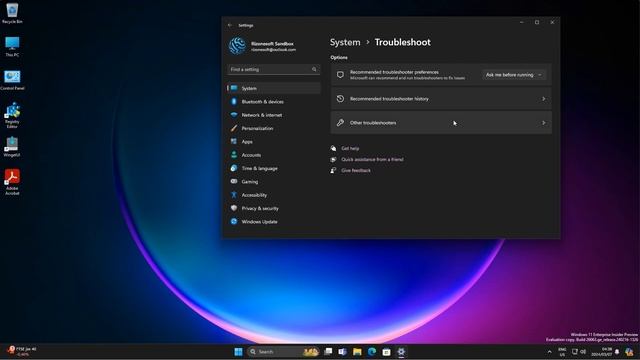
Task: Open the Windows Start menu
Action: pyautogui.click(x=238, y=352)
